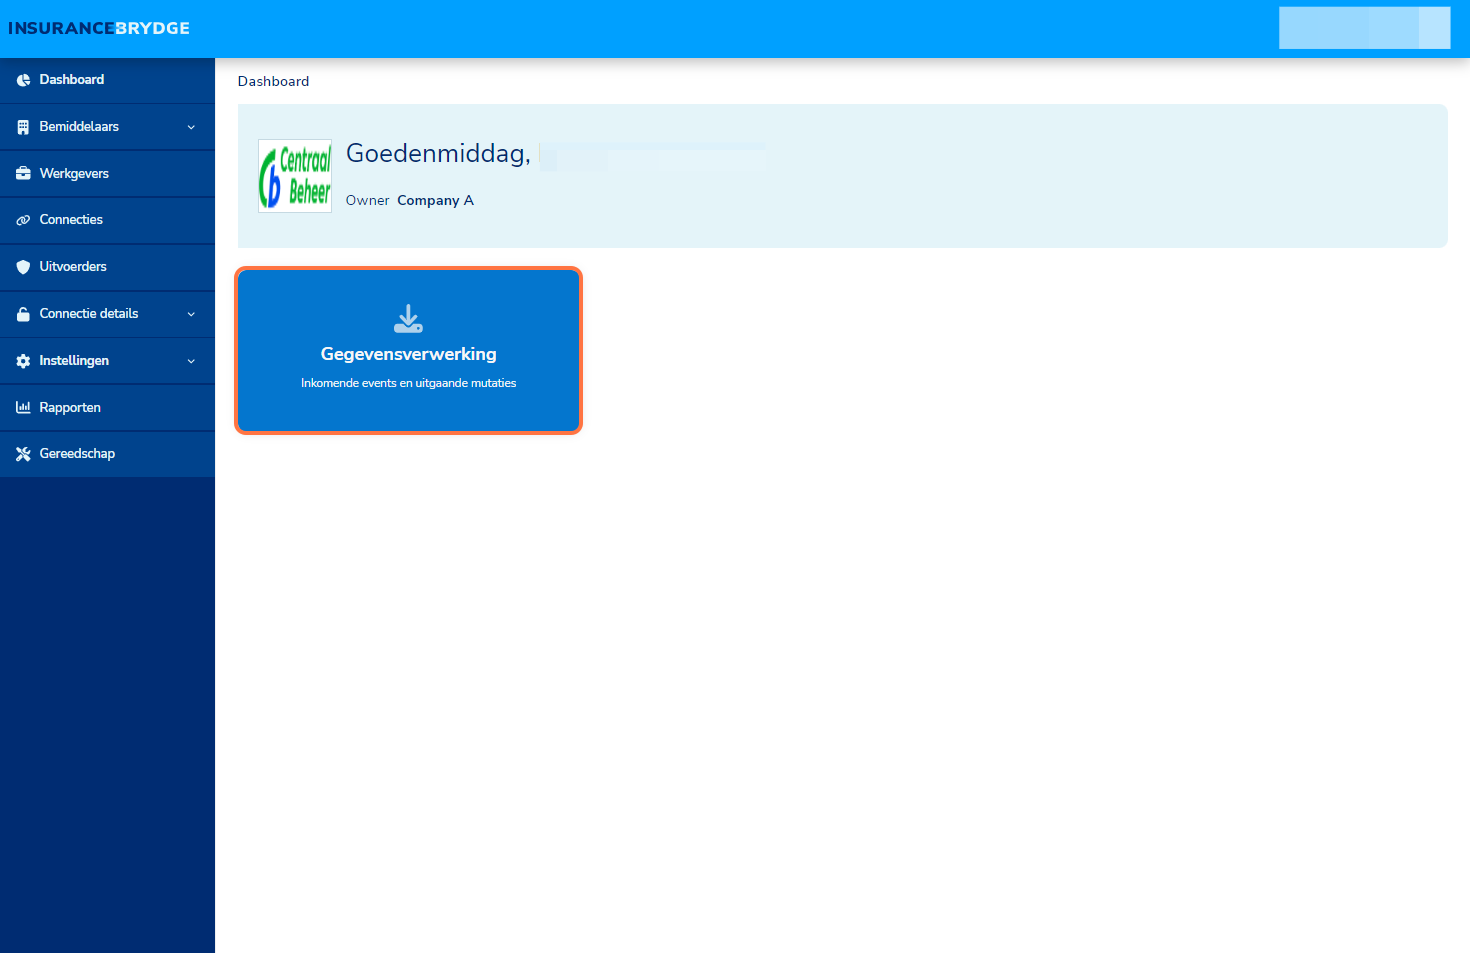Screen dimensions: 1470x953
Task: Click the InsuranceBrydge logo
Action: coord(99,28)
